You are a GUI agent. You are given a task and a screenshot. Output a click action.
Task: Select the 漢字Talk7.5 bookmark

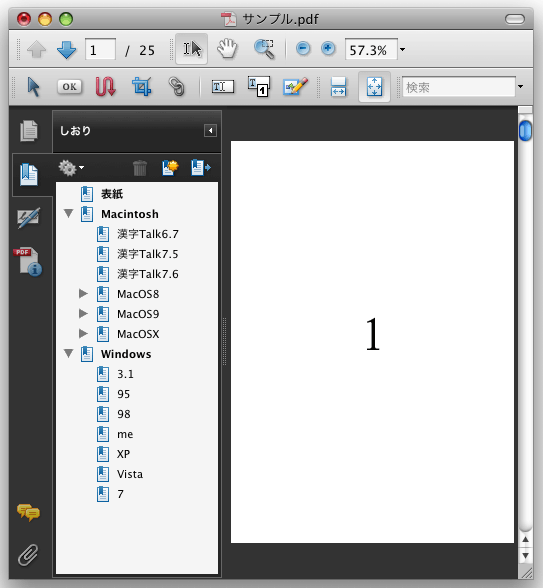(147, 254)
